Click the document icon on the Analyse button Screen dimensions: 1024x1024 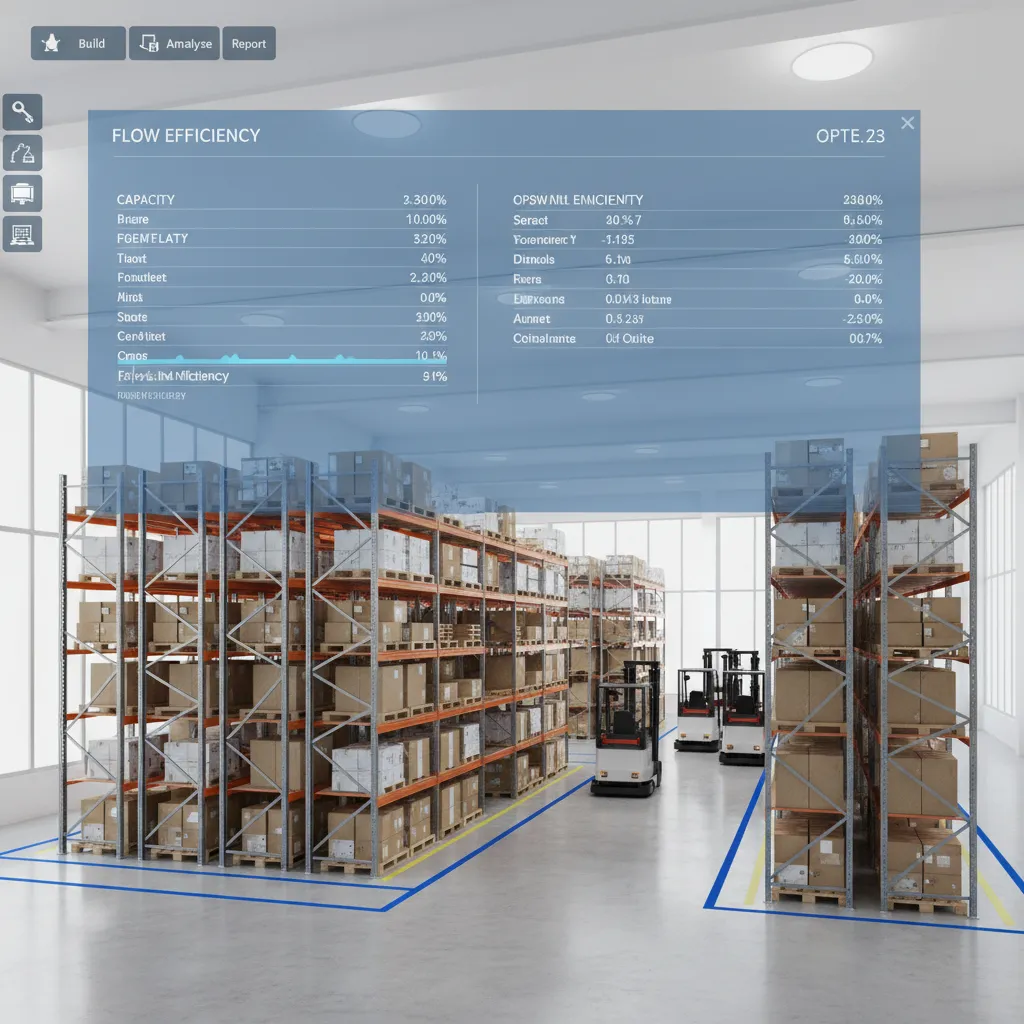(x=148, y=43)
